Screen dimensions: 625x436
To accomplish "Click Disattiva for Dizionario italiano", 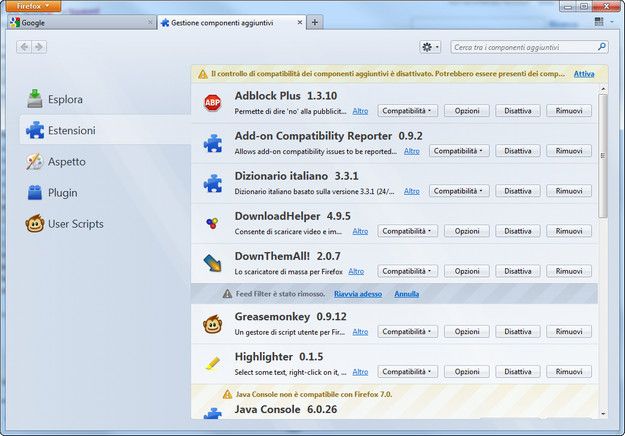I will 518,191.
